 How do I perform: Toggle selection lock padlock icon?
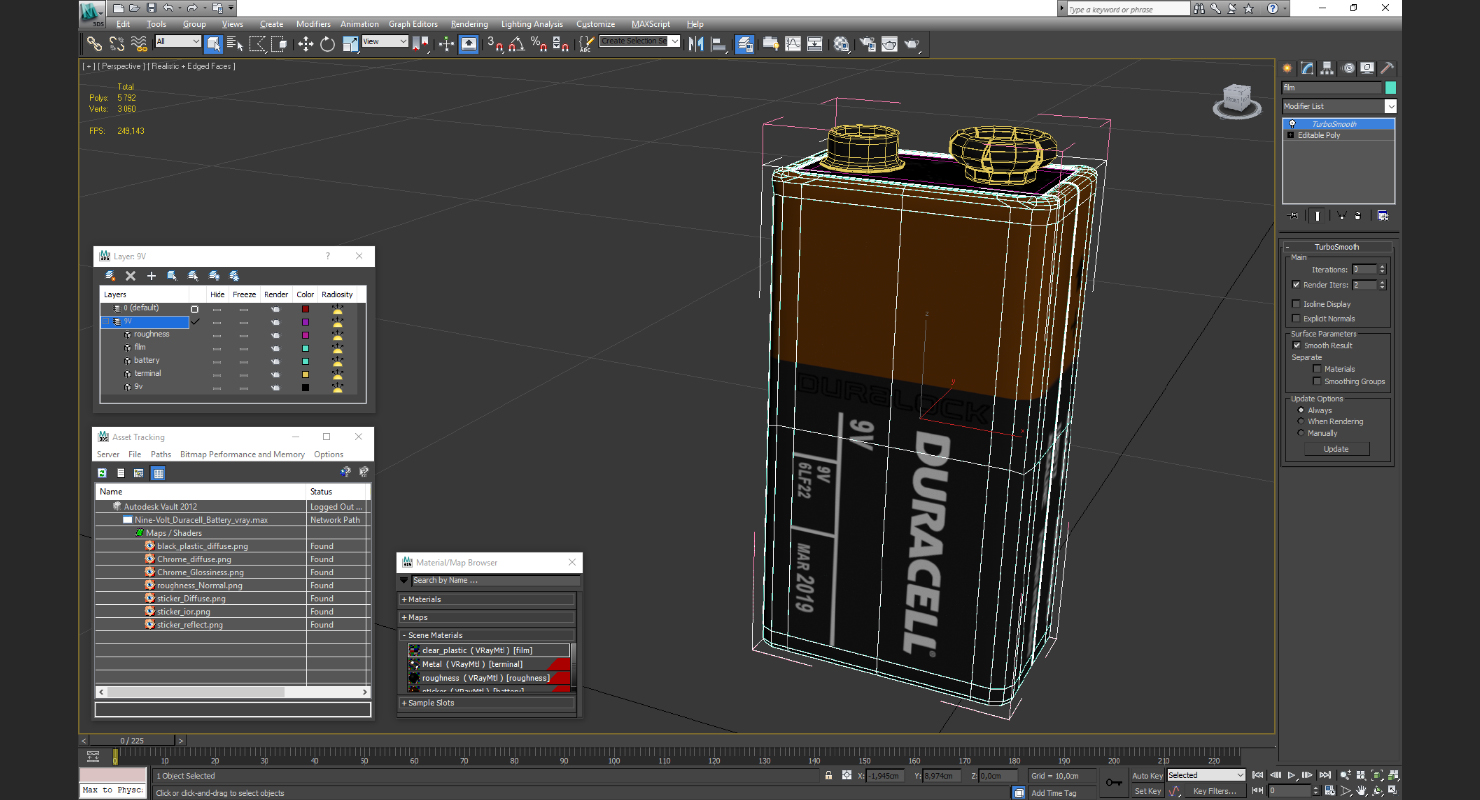click(828, 776)
